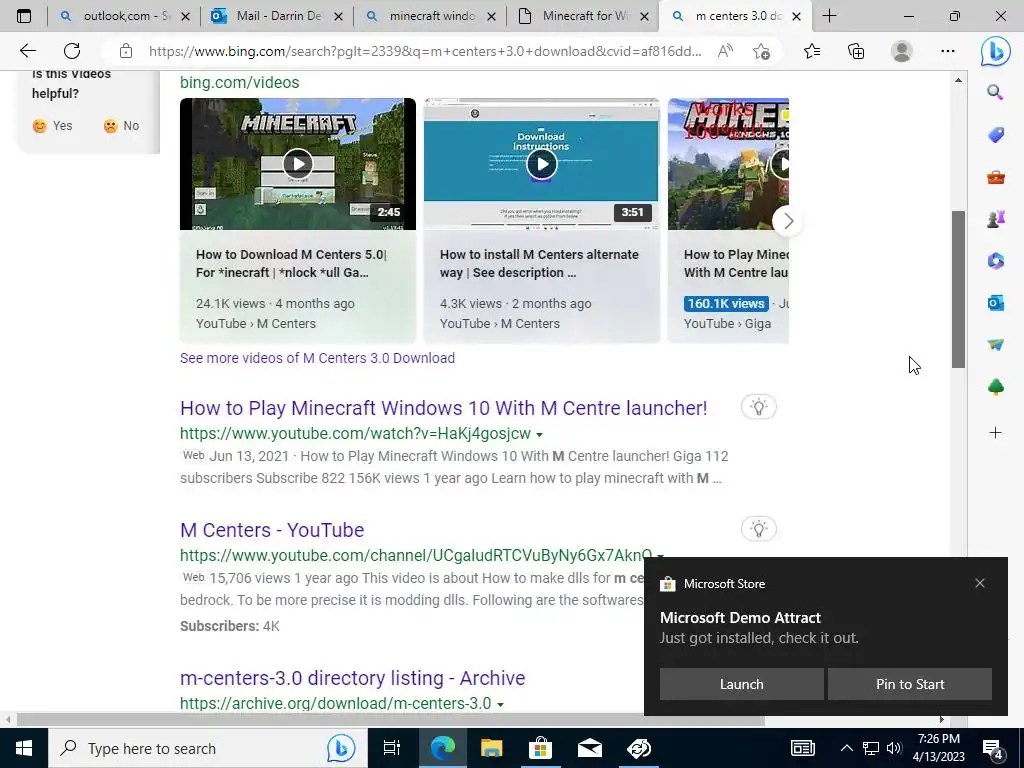Play How to install M Centers alternate video
Viewport: 1024px width, 768px height.
pos(541,164)
